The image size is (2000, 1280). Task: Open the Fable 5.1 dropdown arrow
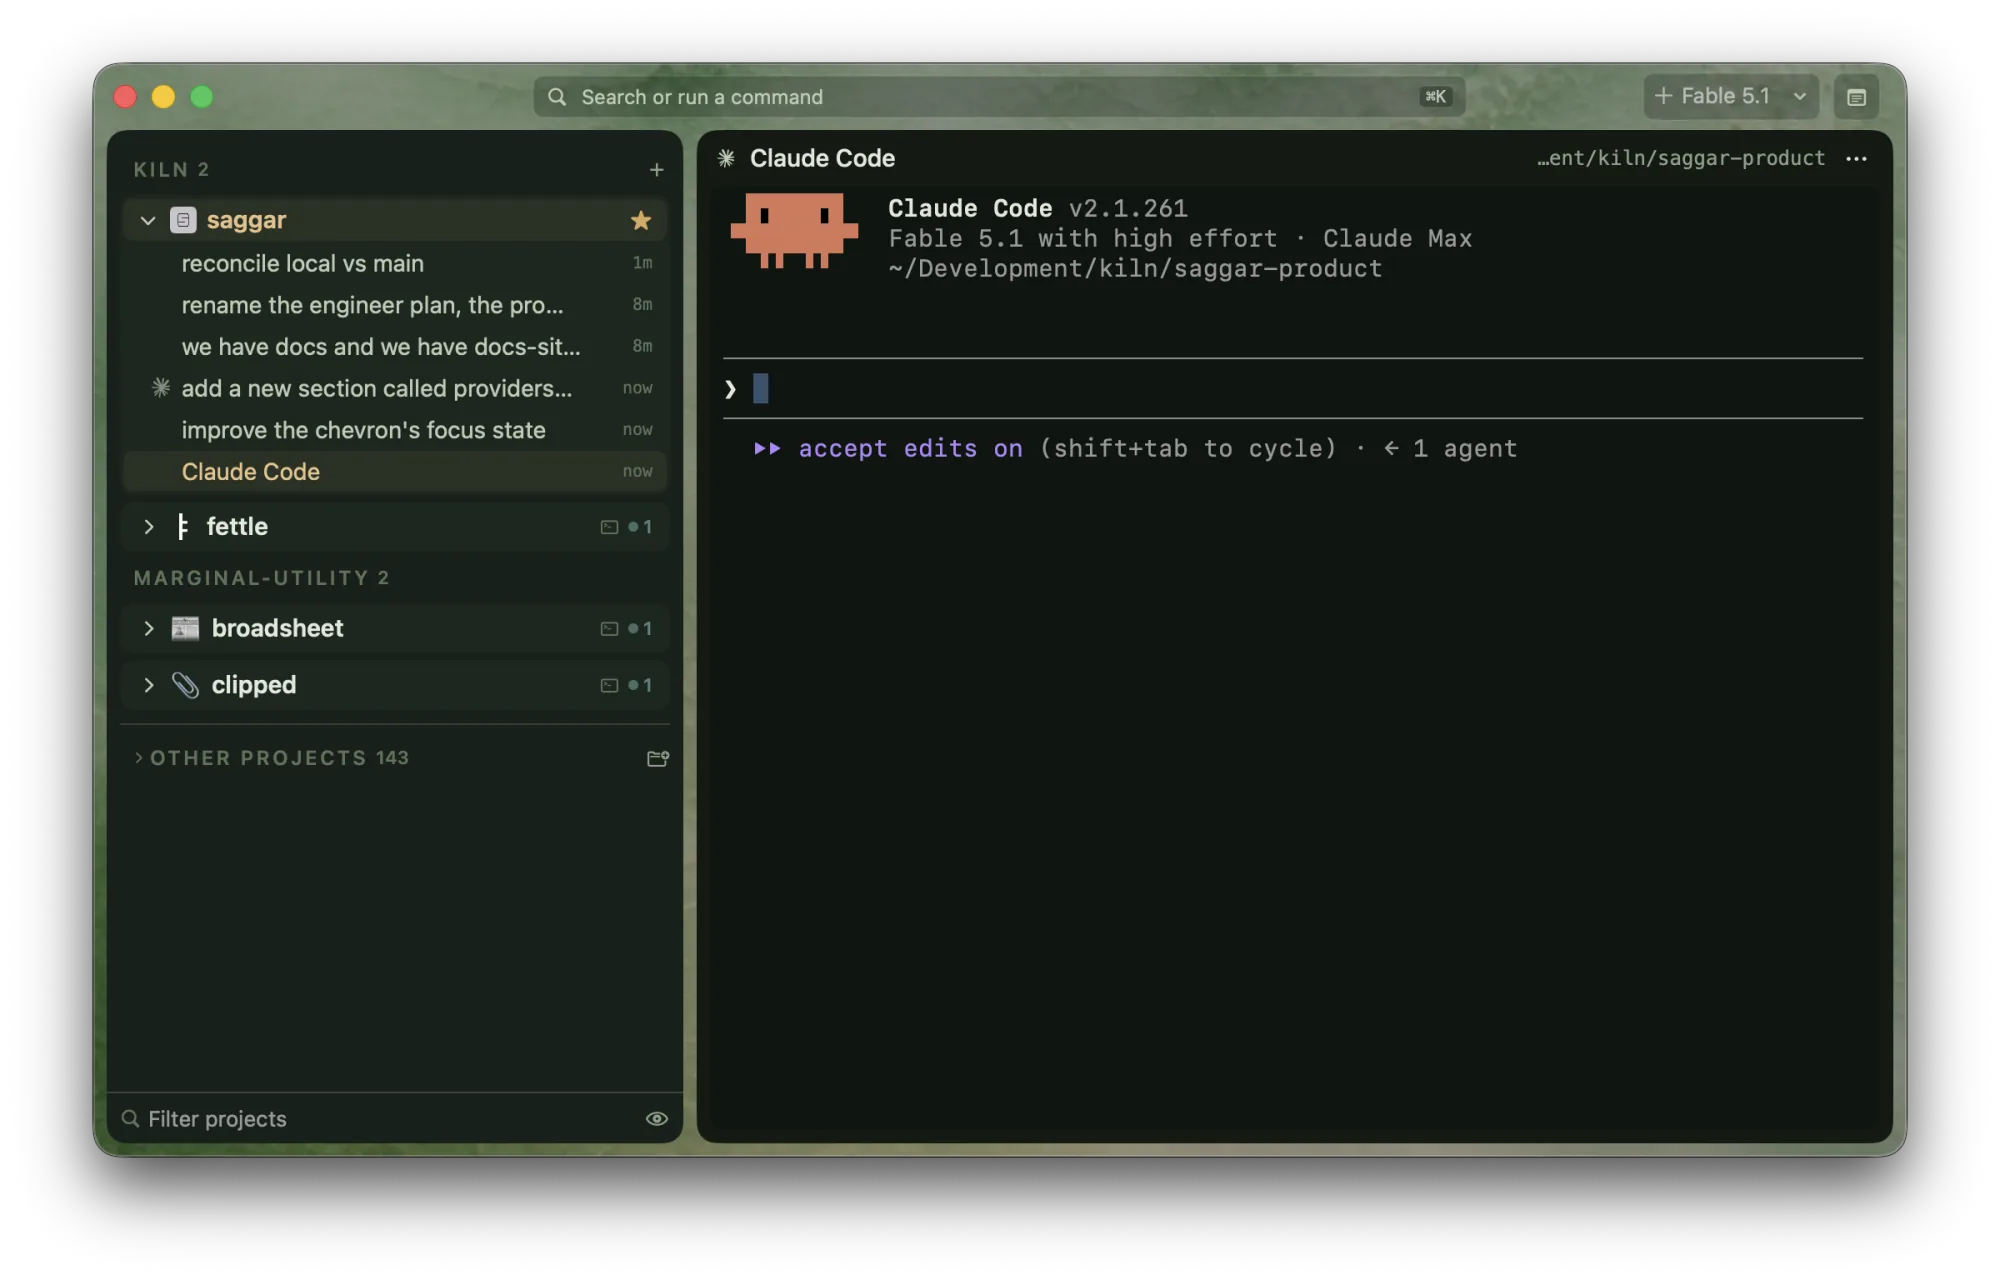[1800, 97]
